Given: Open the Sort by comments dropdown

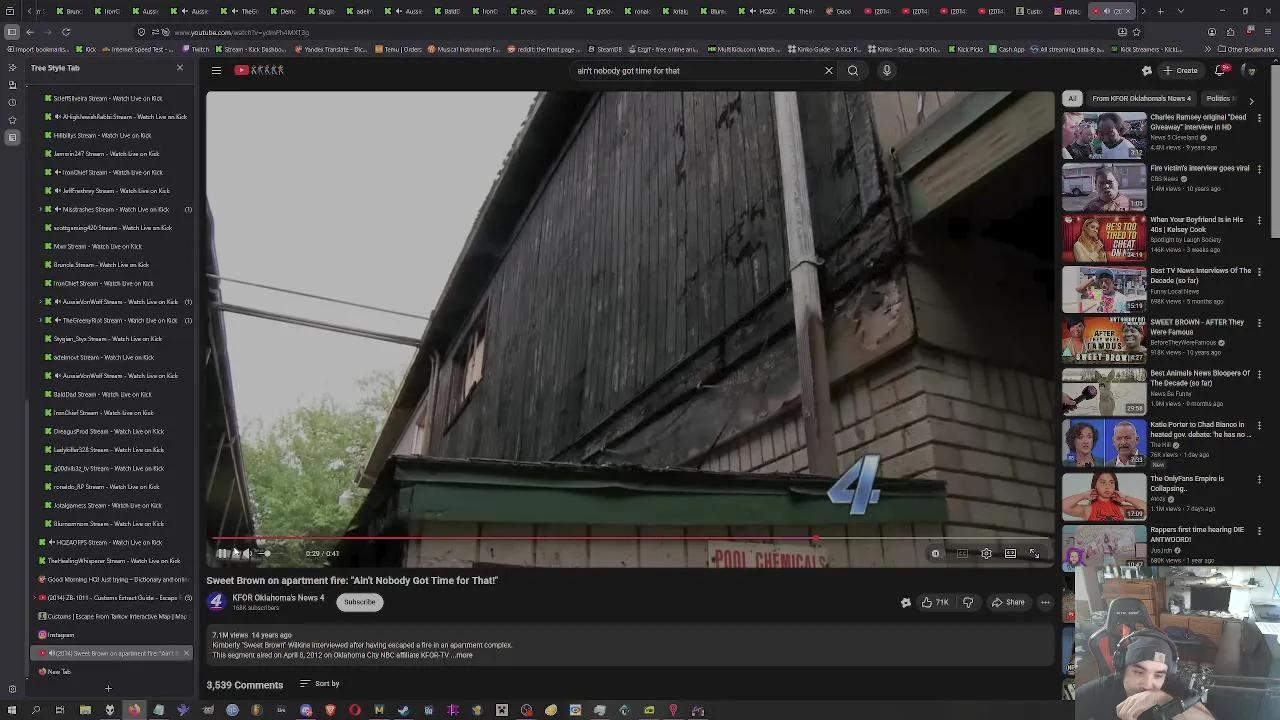Looking at the screenshot, I should 319,684.
